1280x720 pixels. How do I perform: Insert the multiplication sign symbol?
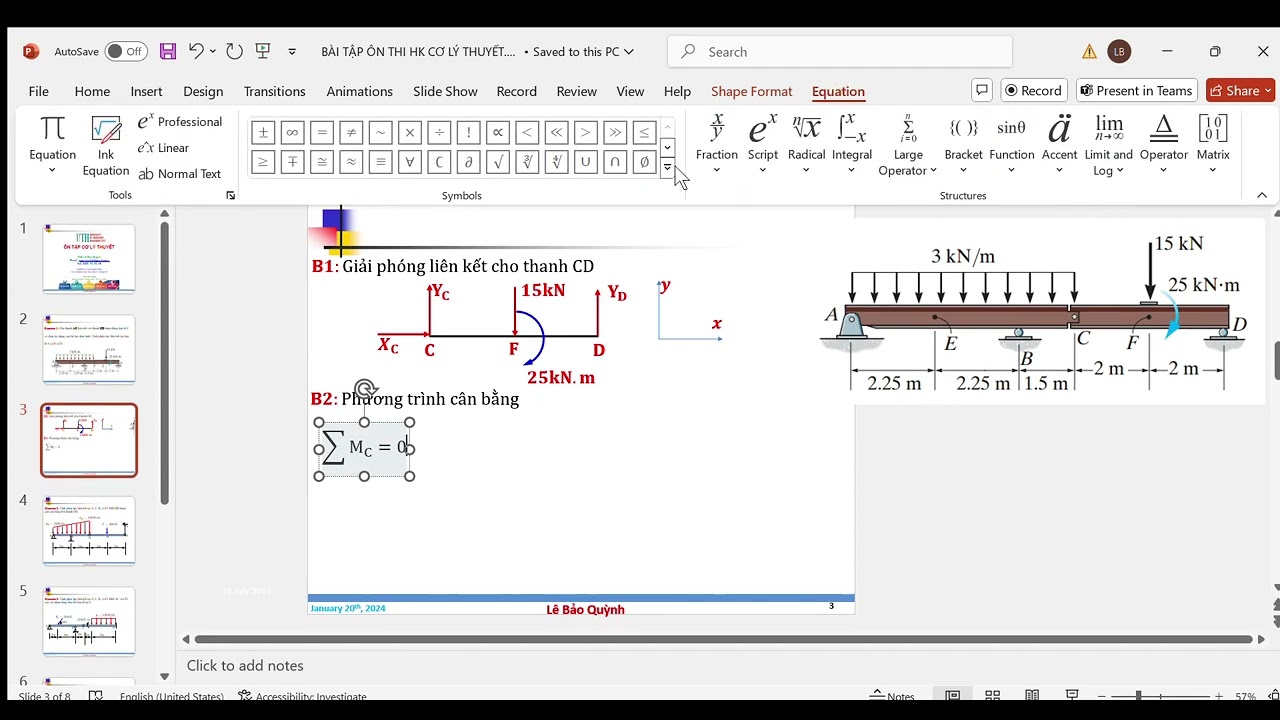[409, 131]
